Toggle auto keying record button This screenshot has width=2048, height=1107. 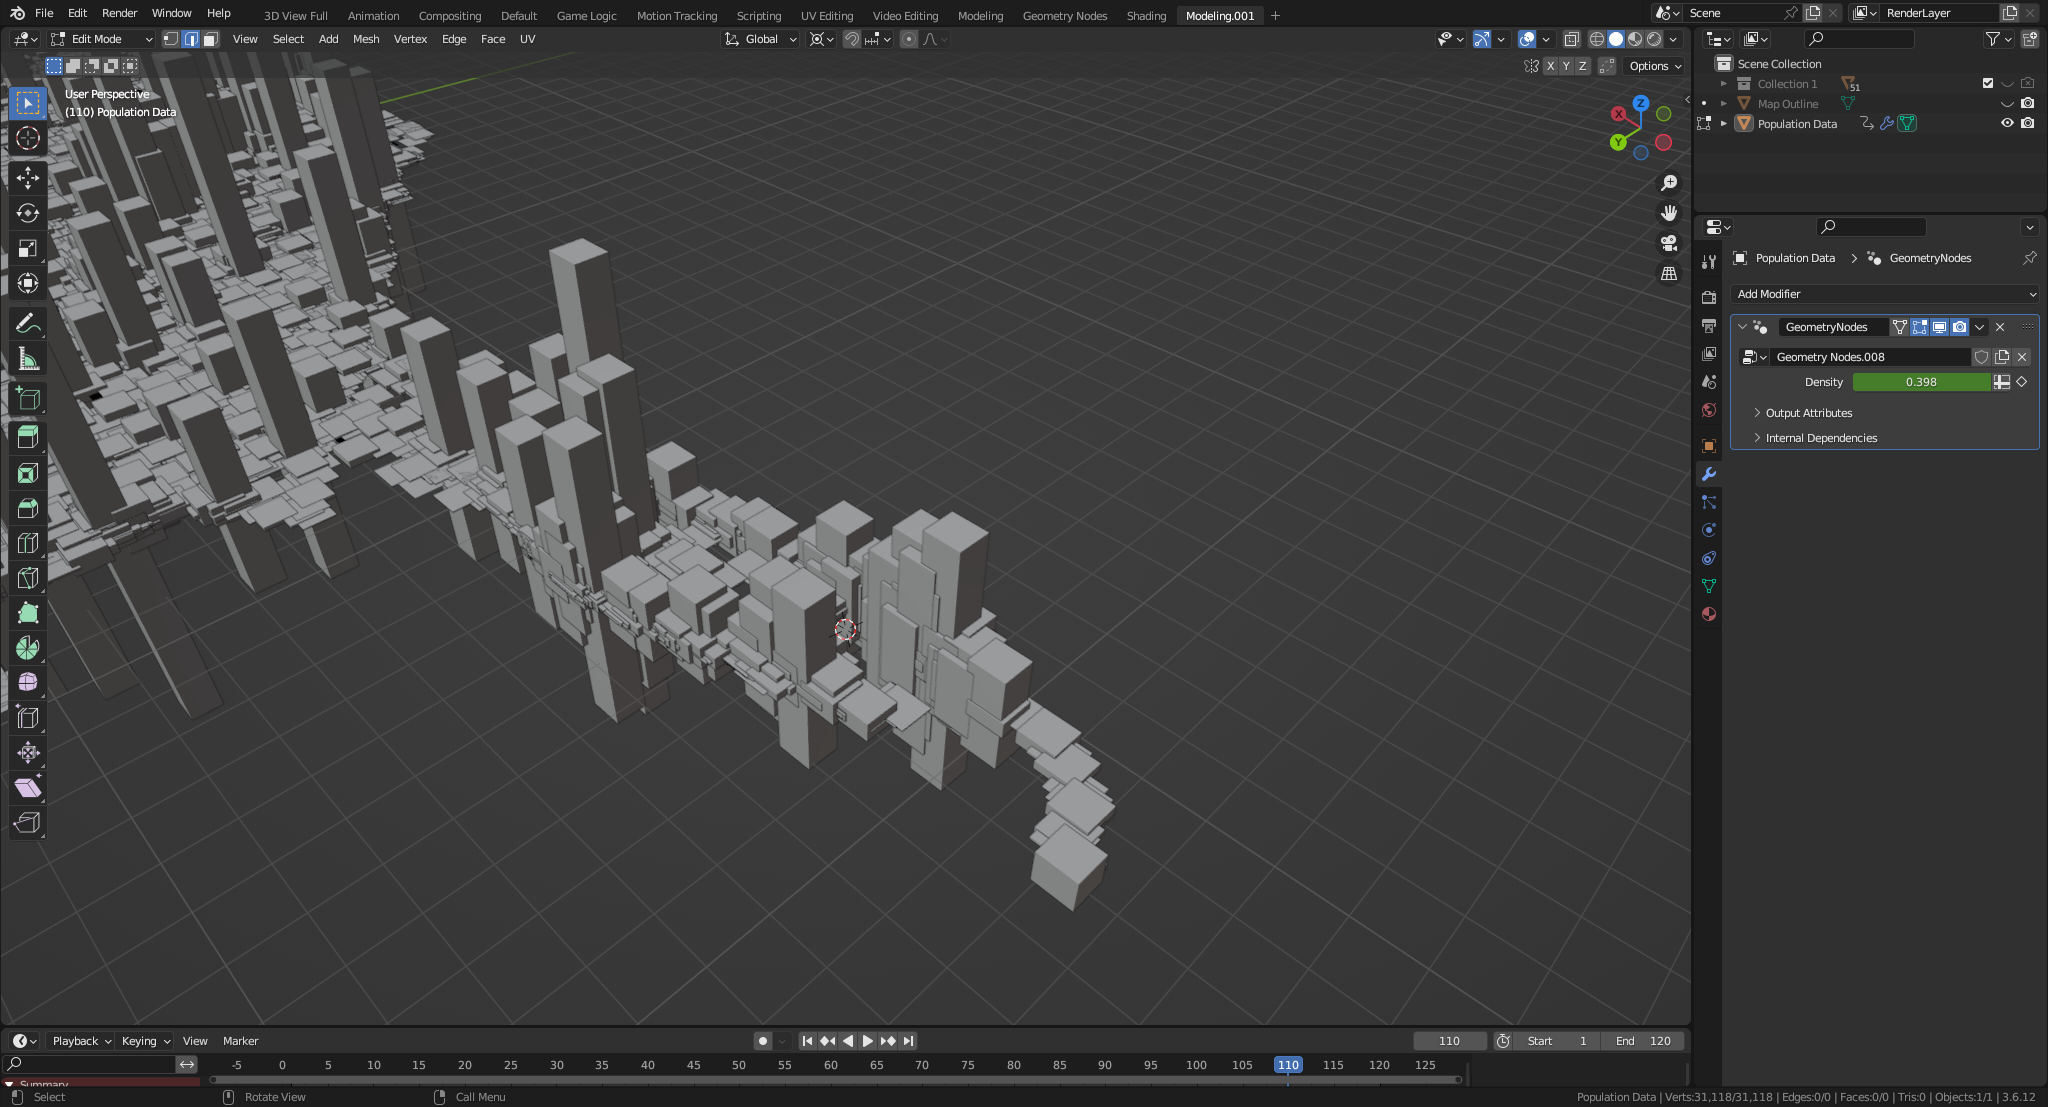(x=763, y=1041)
